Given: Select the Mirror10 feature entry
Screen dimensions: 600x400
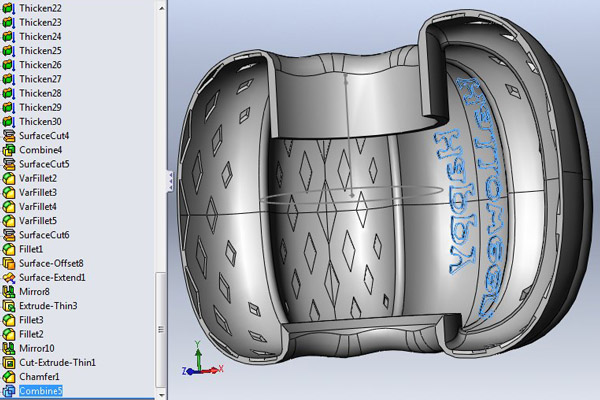Looking at the screenshot, I should pyautogui.click(x=37, y=348).
